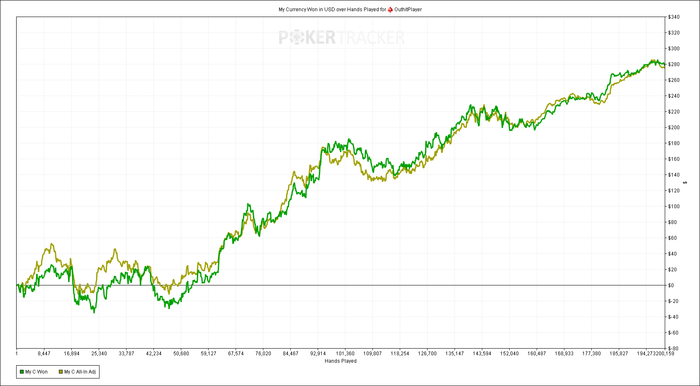Click the x-axis label 67,574

(236, 353)
